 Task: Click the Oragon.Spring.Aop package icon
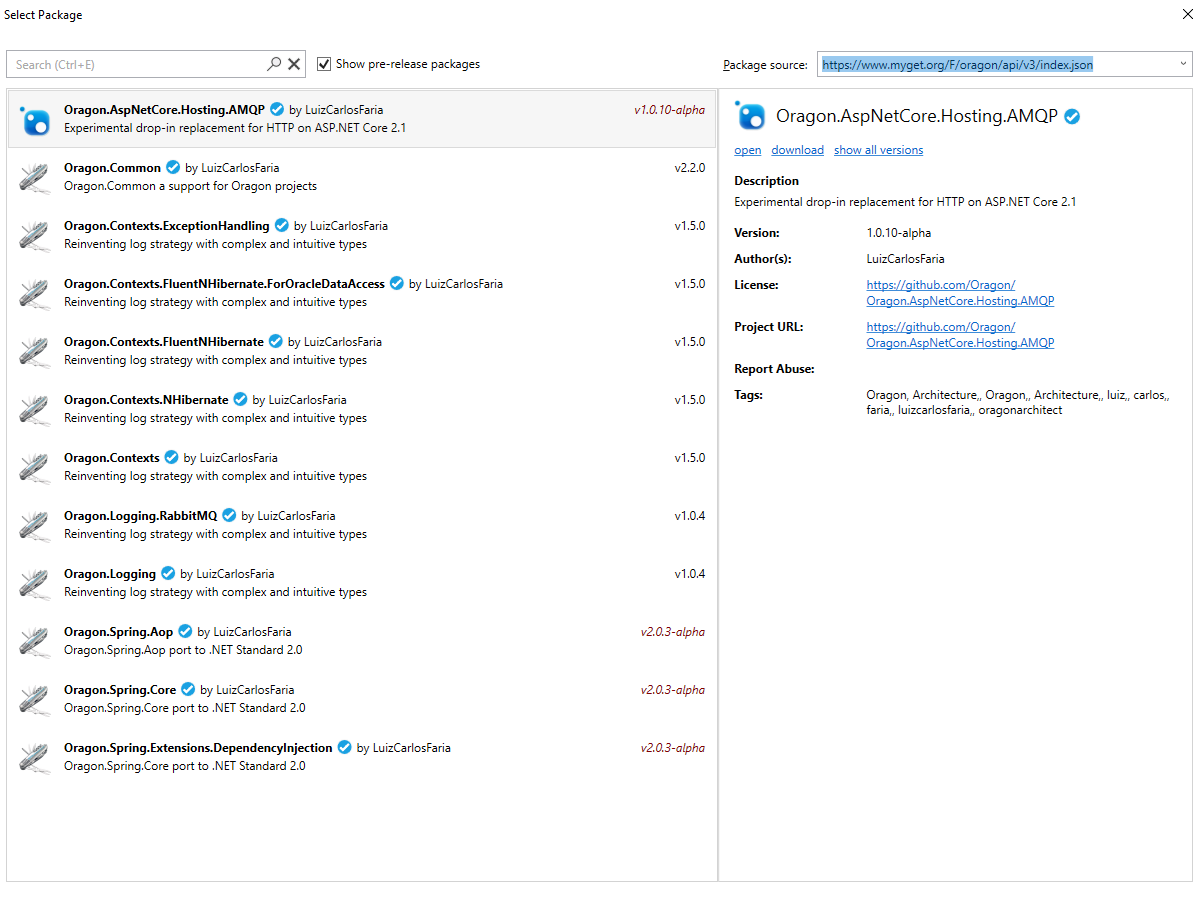tap(35, 641)
